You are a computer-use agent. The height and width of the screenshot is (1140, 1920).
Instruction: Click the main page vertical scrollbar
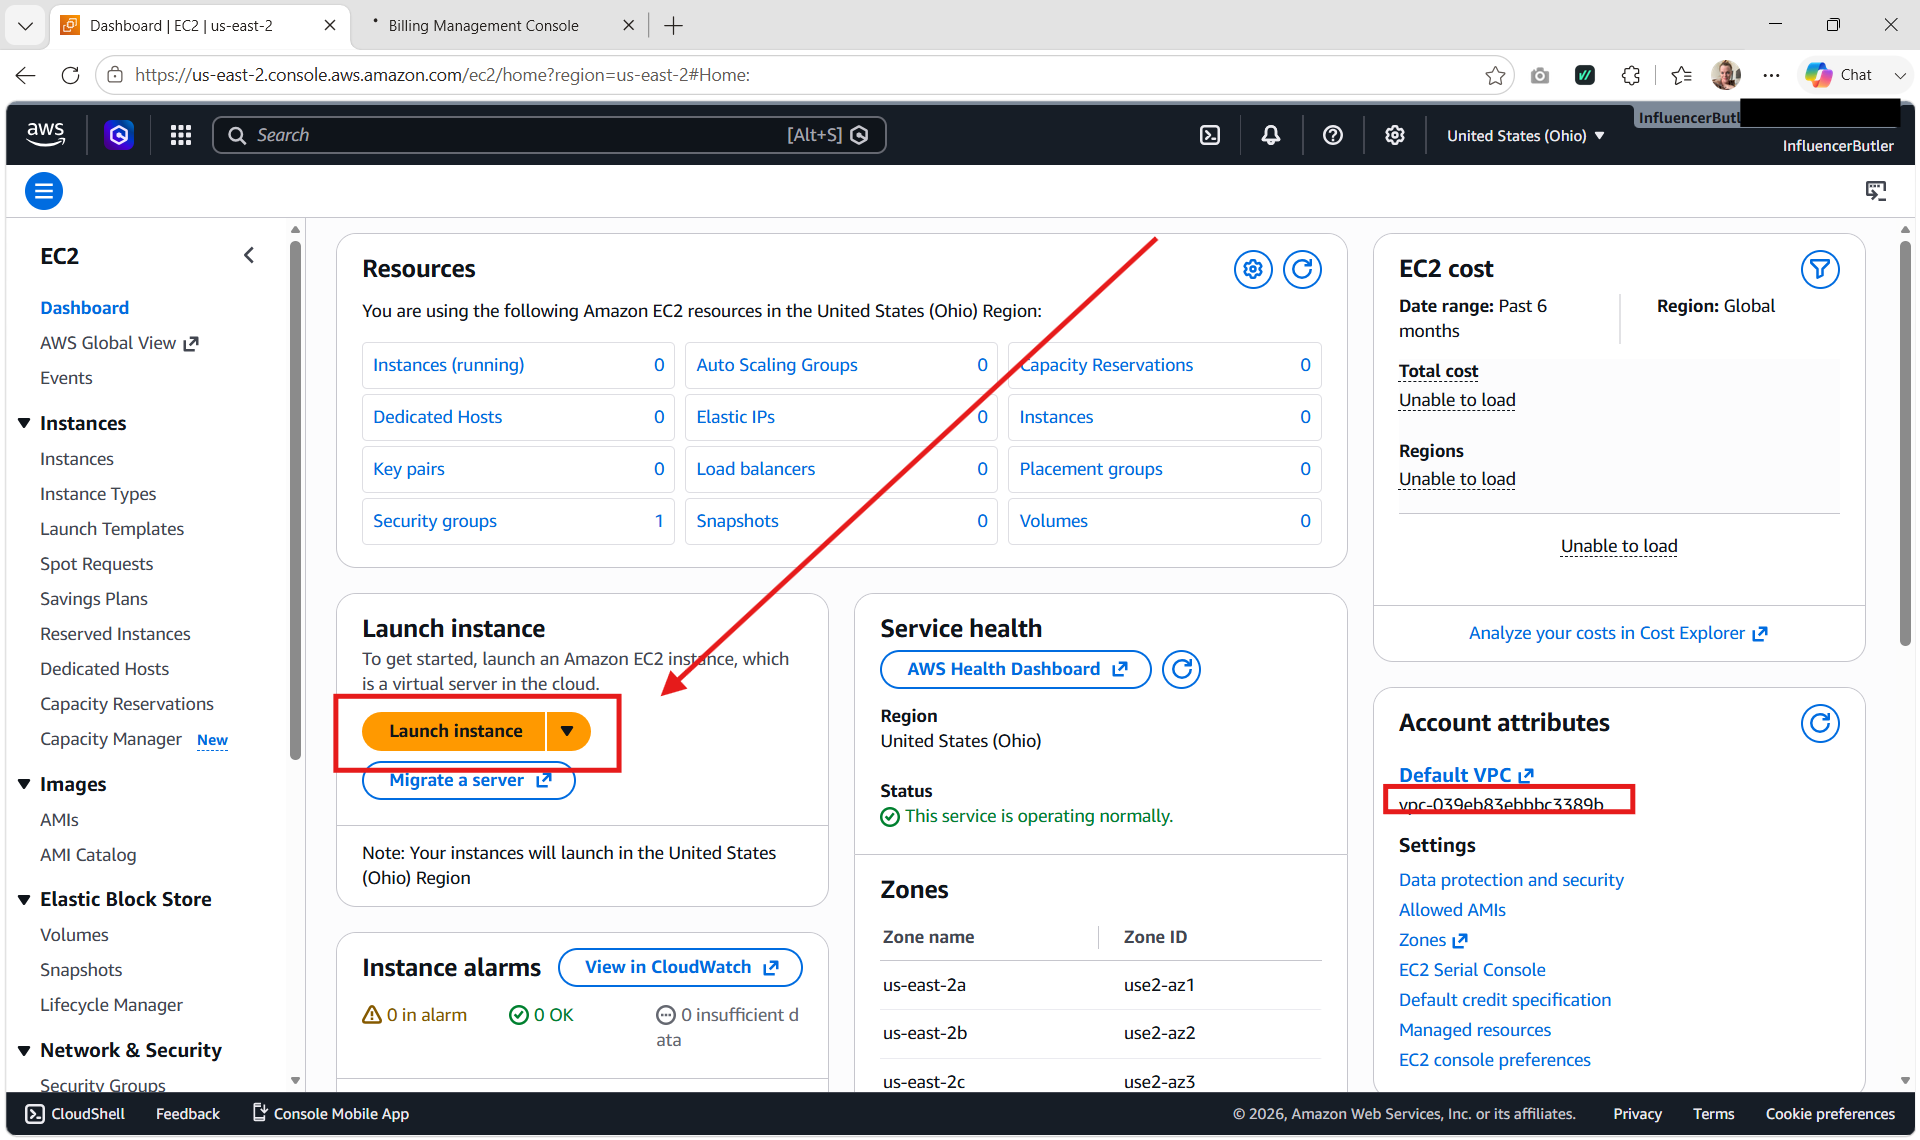[x=1905, y=443]
